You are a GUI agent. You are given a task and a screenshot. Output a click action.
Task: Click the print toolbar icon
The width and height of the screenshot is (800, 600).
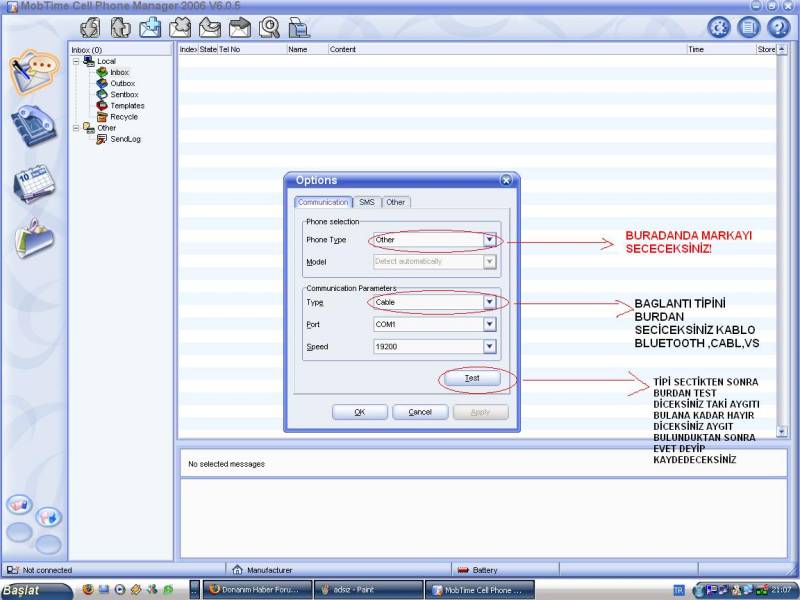pyautogui.click(x=299, y=28)
